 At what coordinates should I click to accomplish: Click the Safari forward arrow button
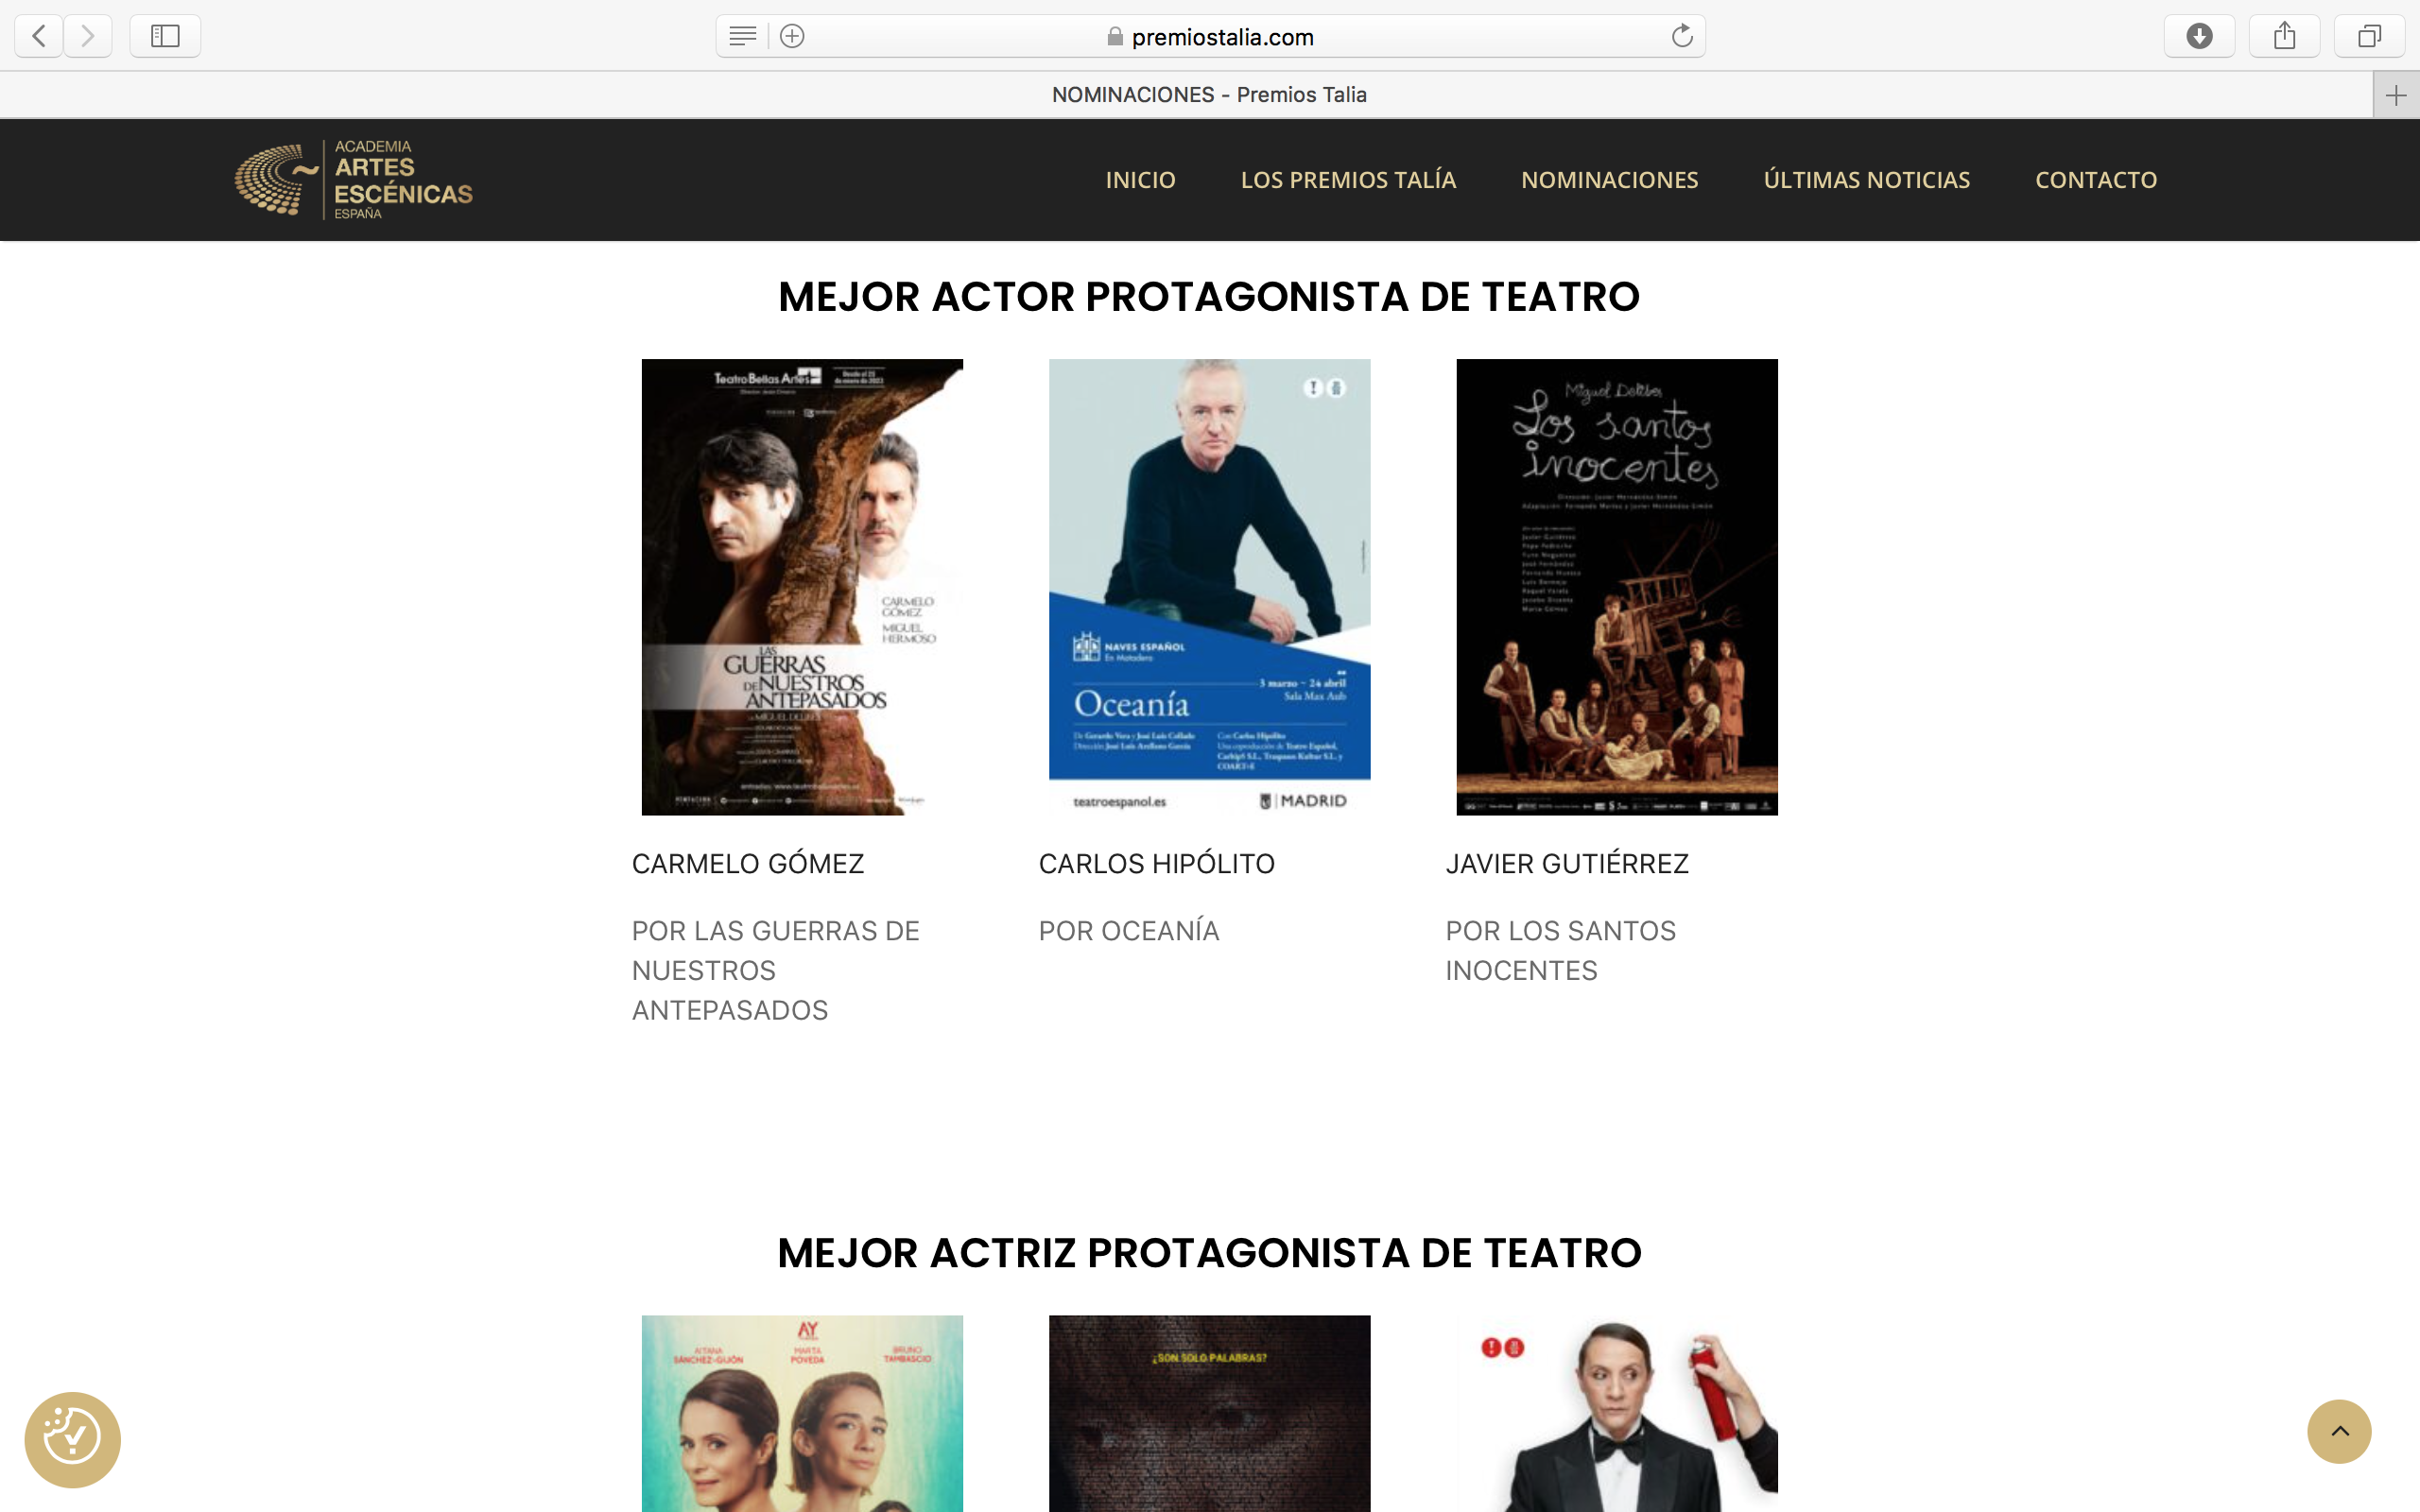(x=88, y=37)
